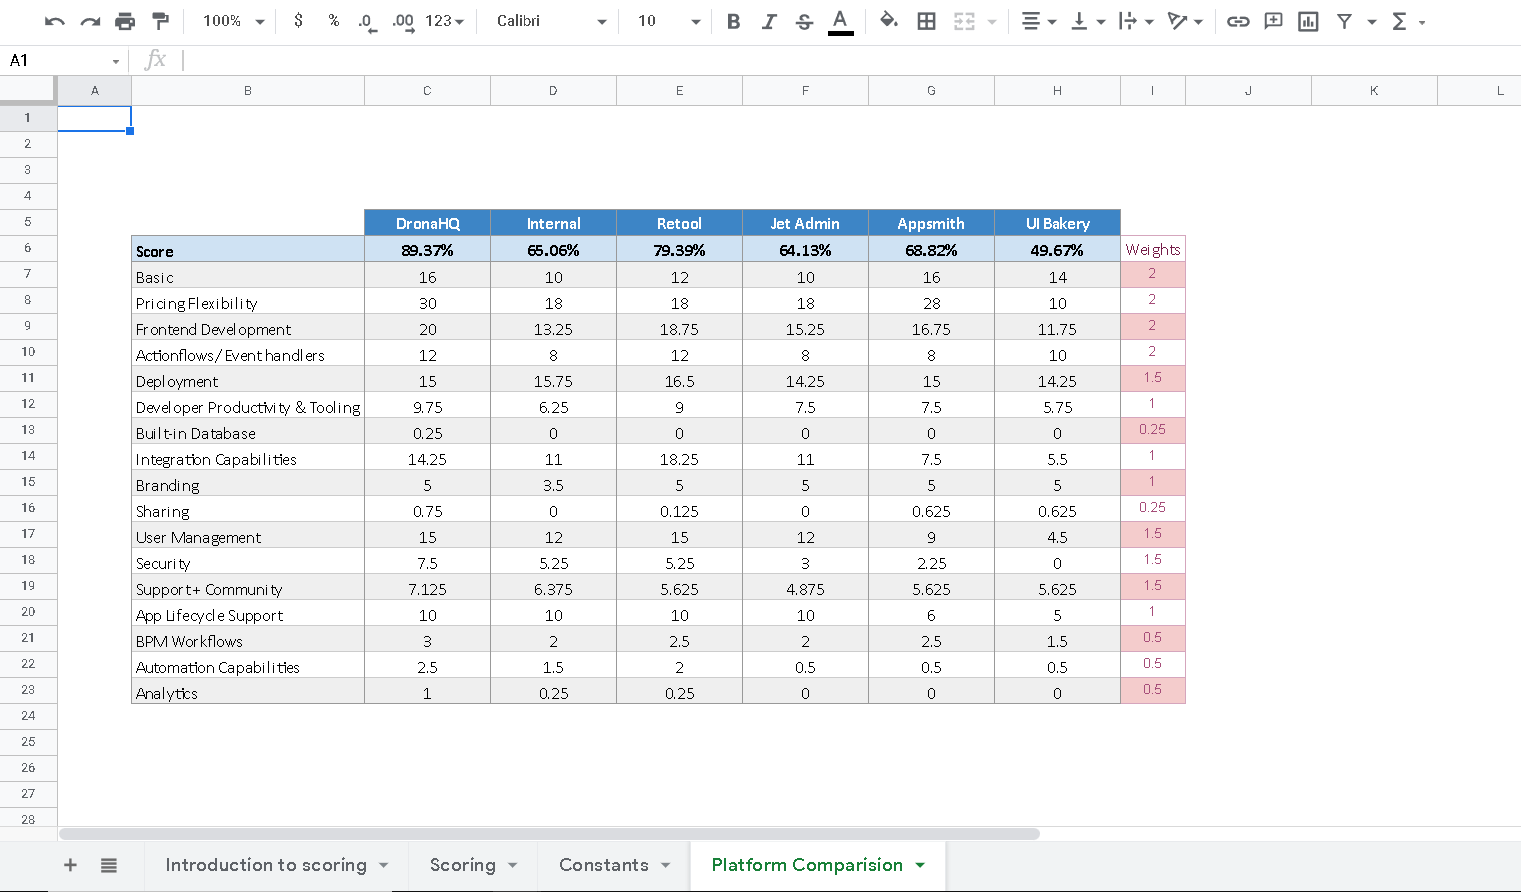Click the Name box showing A1

pyautogui.click(x=62, y=61)
